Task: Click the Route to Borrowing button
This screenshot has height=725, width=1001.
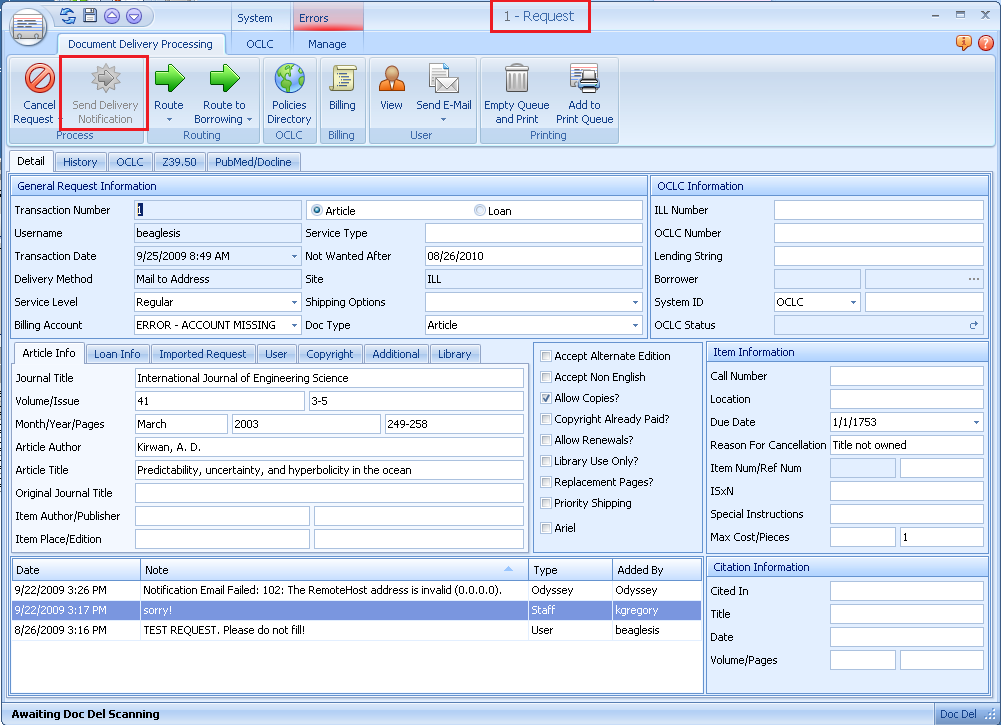Action: click(x=224, y=80)
